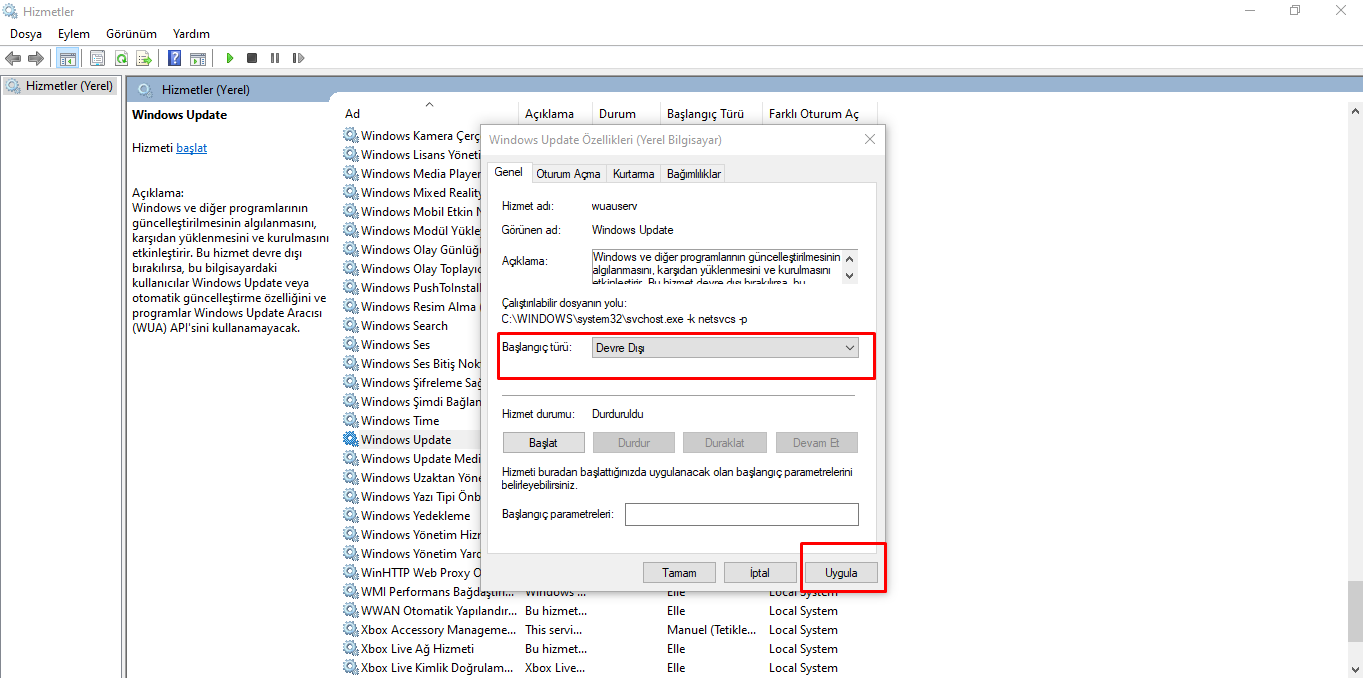Open the Görünüm menu
This screenshot has height=678, width=1363.
[131, 33]
